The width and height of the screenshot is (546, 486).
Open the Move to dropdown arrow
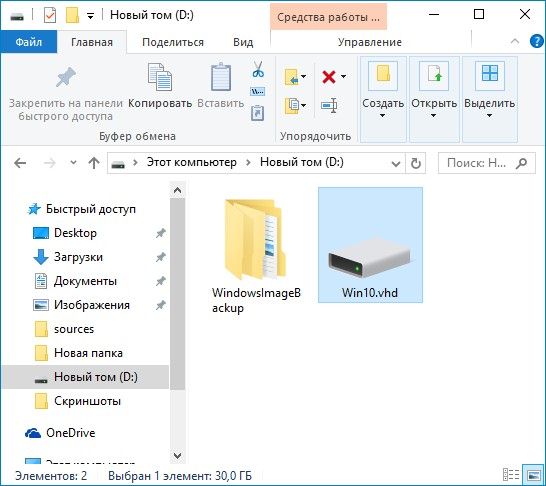pyautogui.click(x=304, y=76)
